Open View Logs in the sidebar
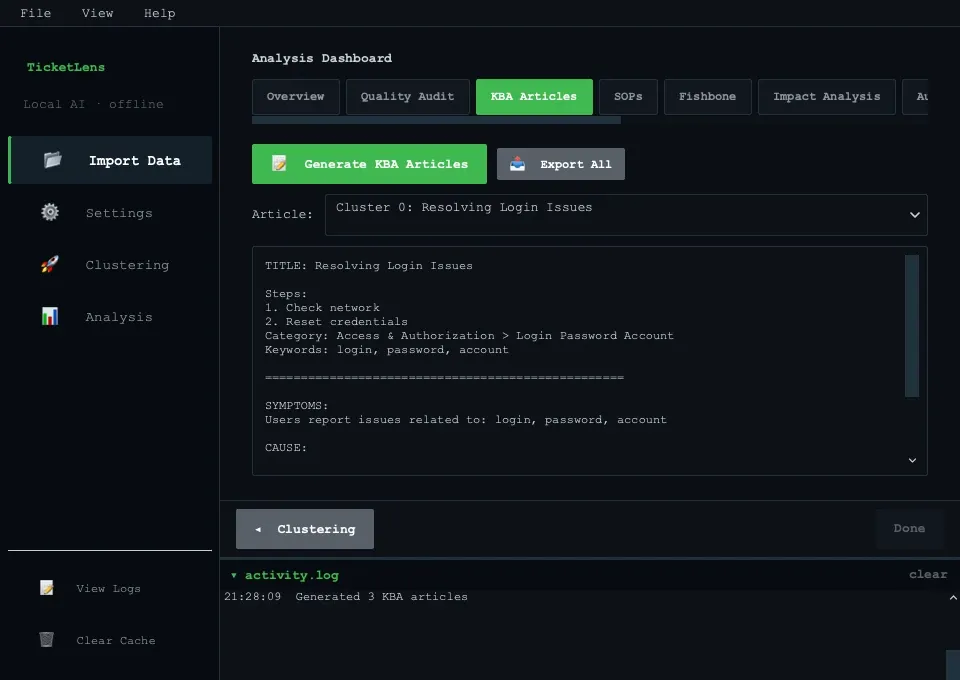The width and height of the screenshot is (960, 680). pos(110,588)
